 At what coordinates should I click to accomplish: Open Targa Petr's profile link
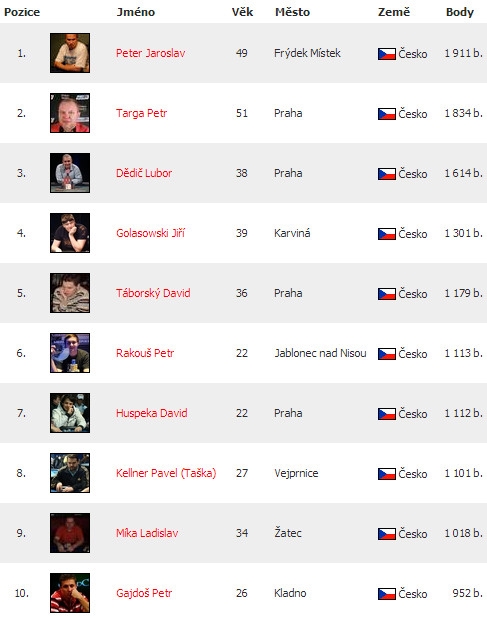coord(141,114)
